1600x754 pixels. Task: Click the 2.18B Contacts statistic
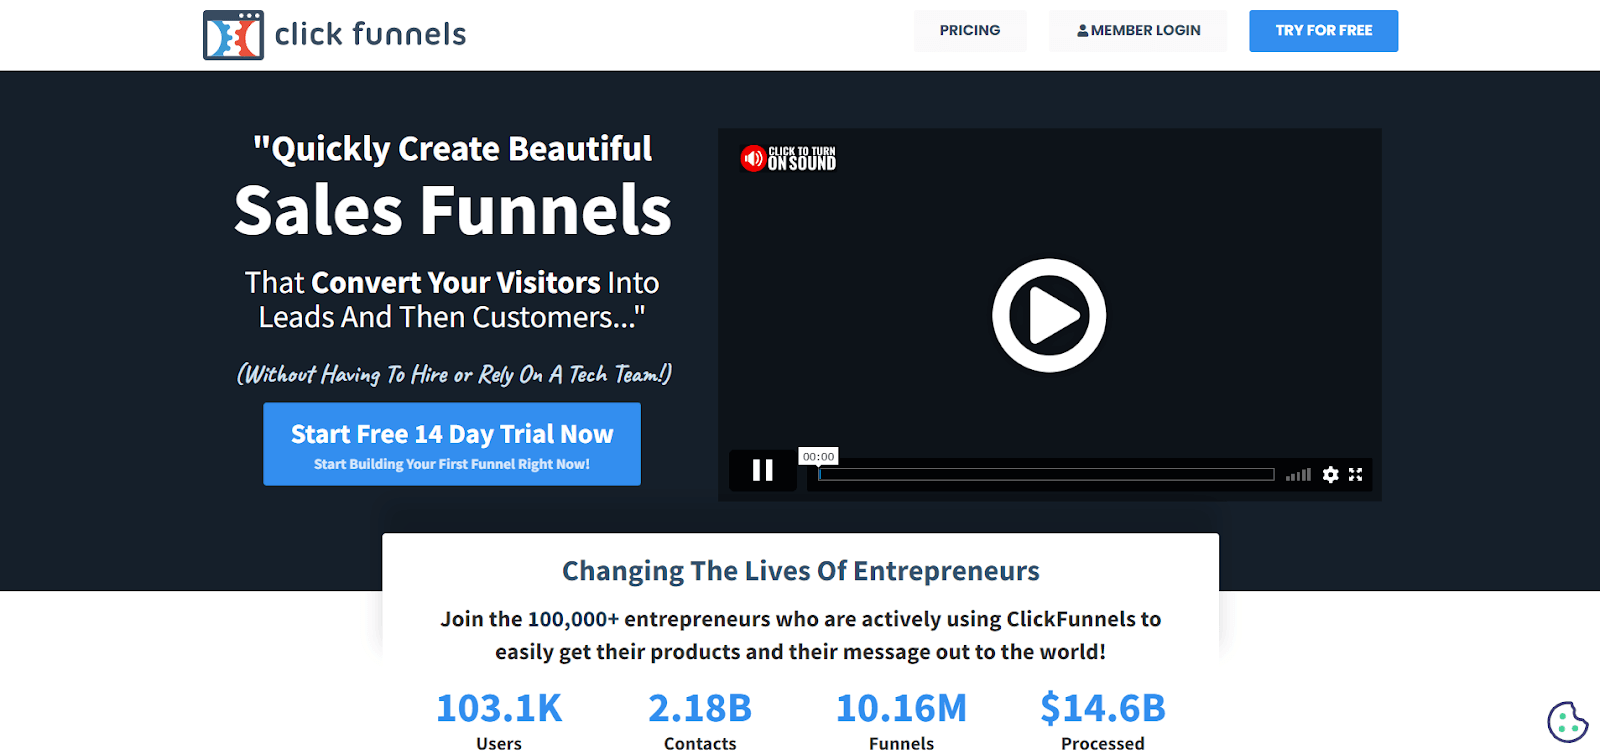(x=700, y=720)
